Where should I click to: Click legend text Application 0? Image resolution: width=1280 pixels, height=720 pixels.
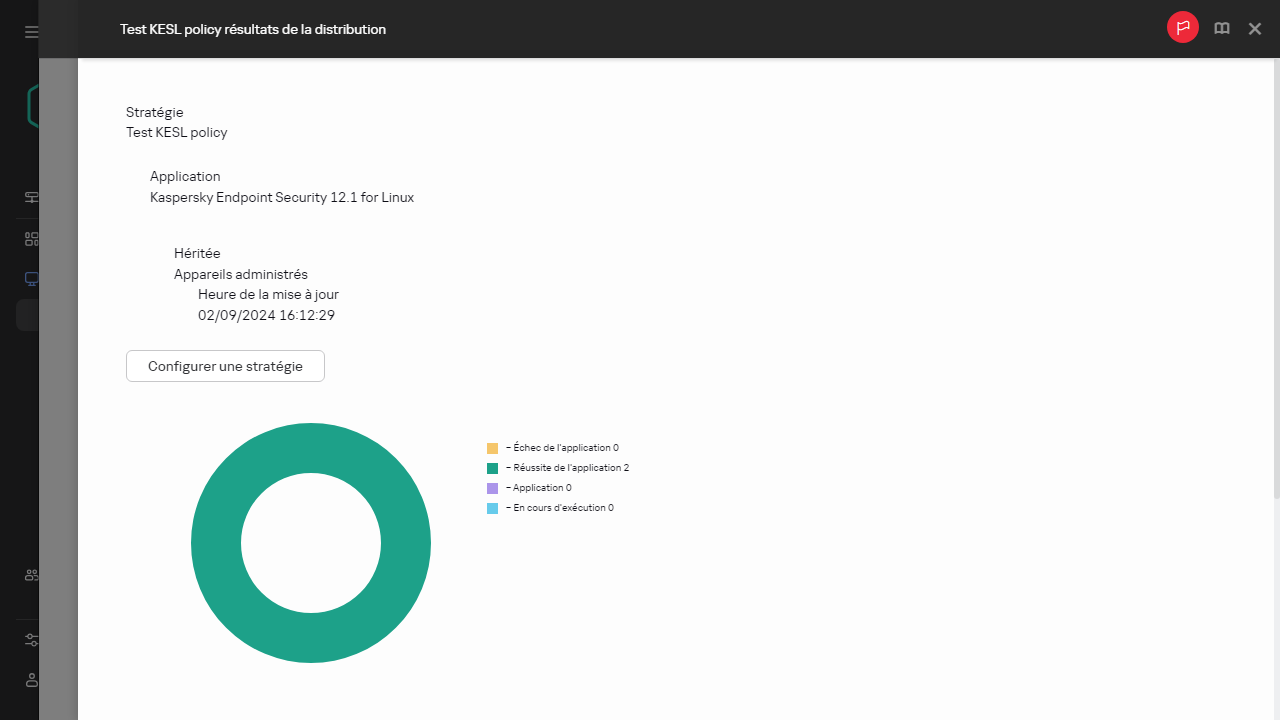coord(539,488)
